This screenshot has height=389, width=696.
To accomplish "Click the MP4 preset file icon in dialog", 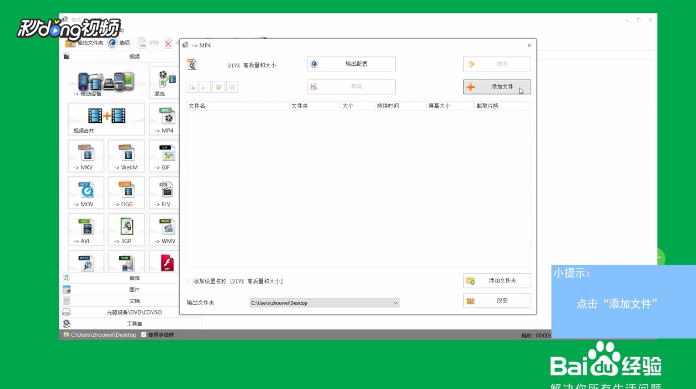I will click(x=192, y=64).
